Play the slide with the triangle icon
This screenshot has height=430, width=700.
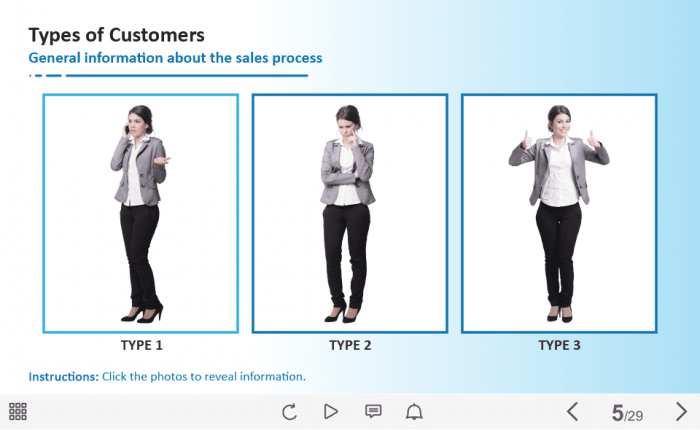point(331,412)
